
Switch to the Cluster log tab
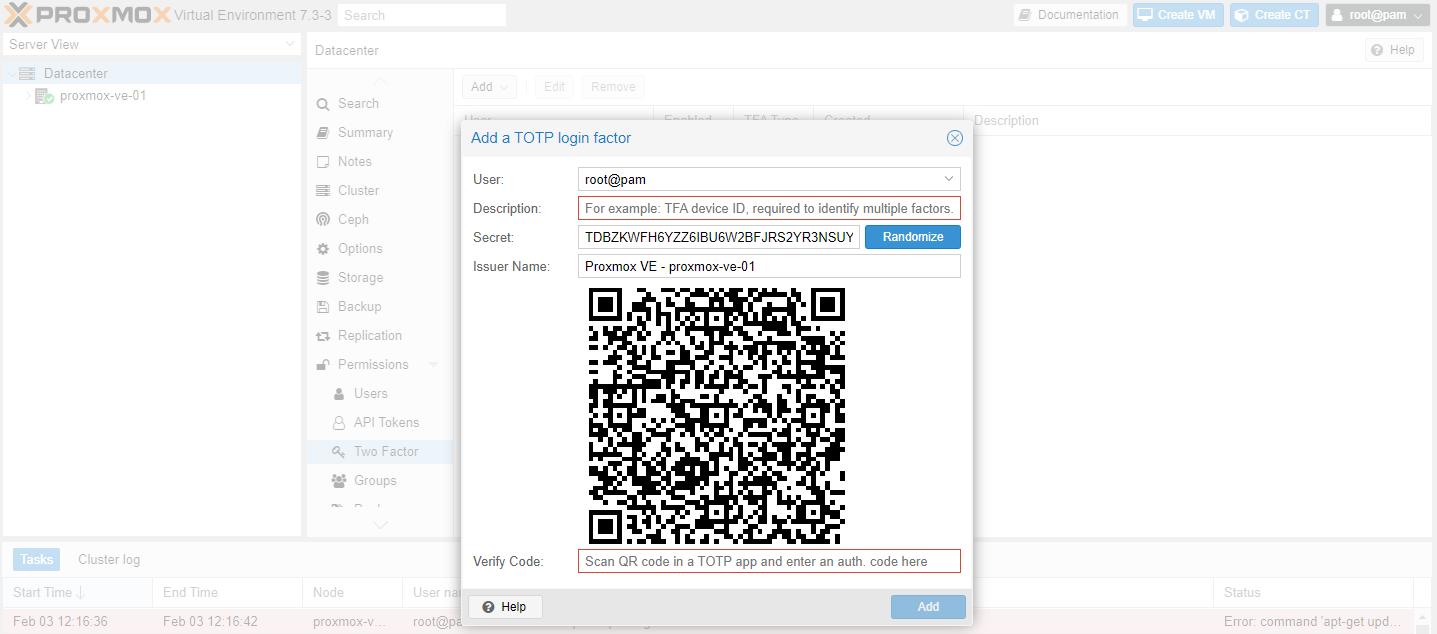(108, 559)
